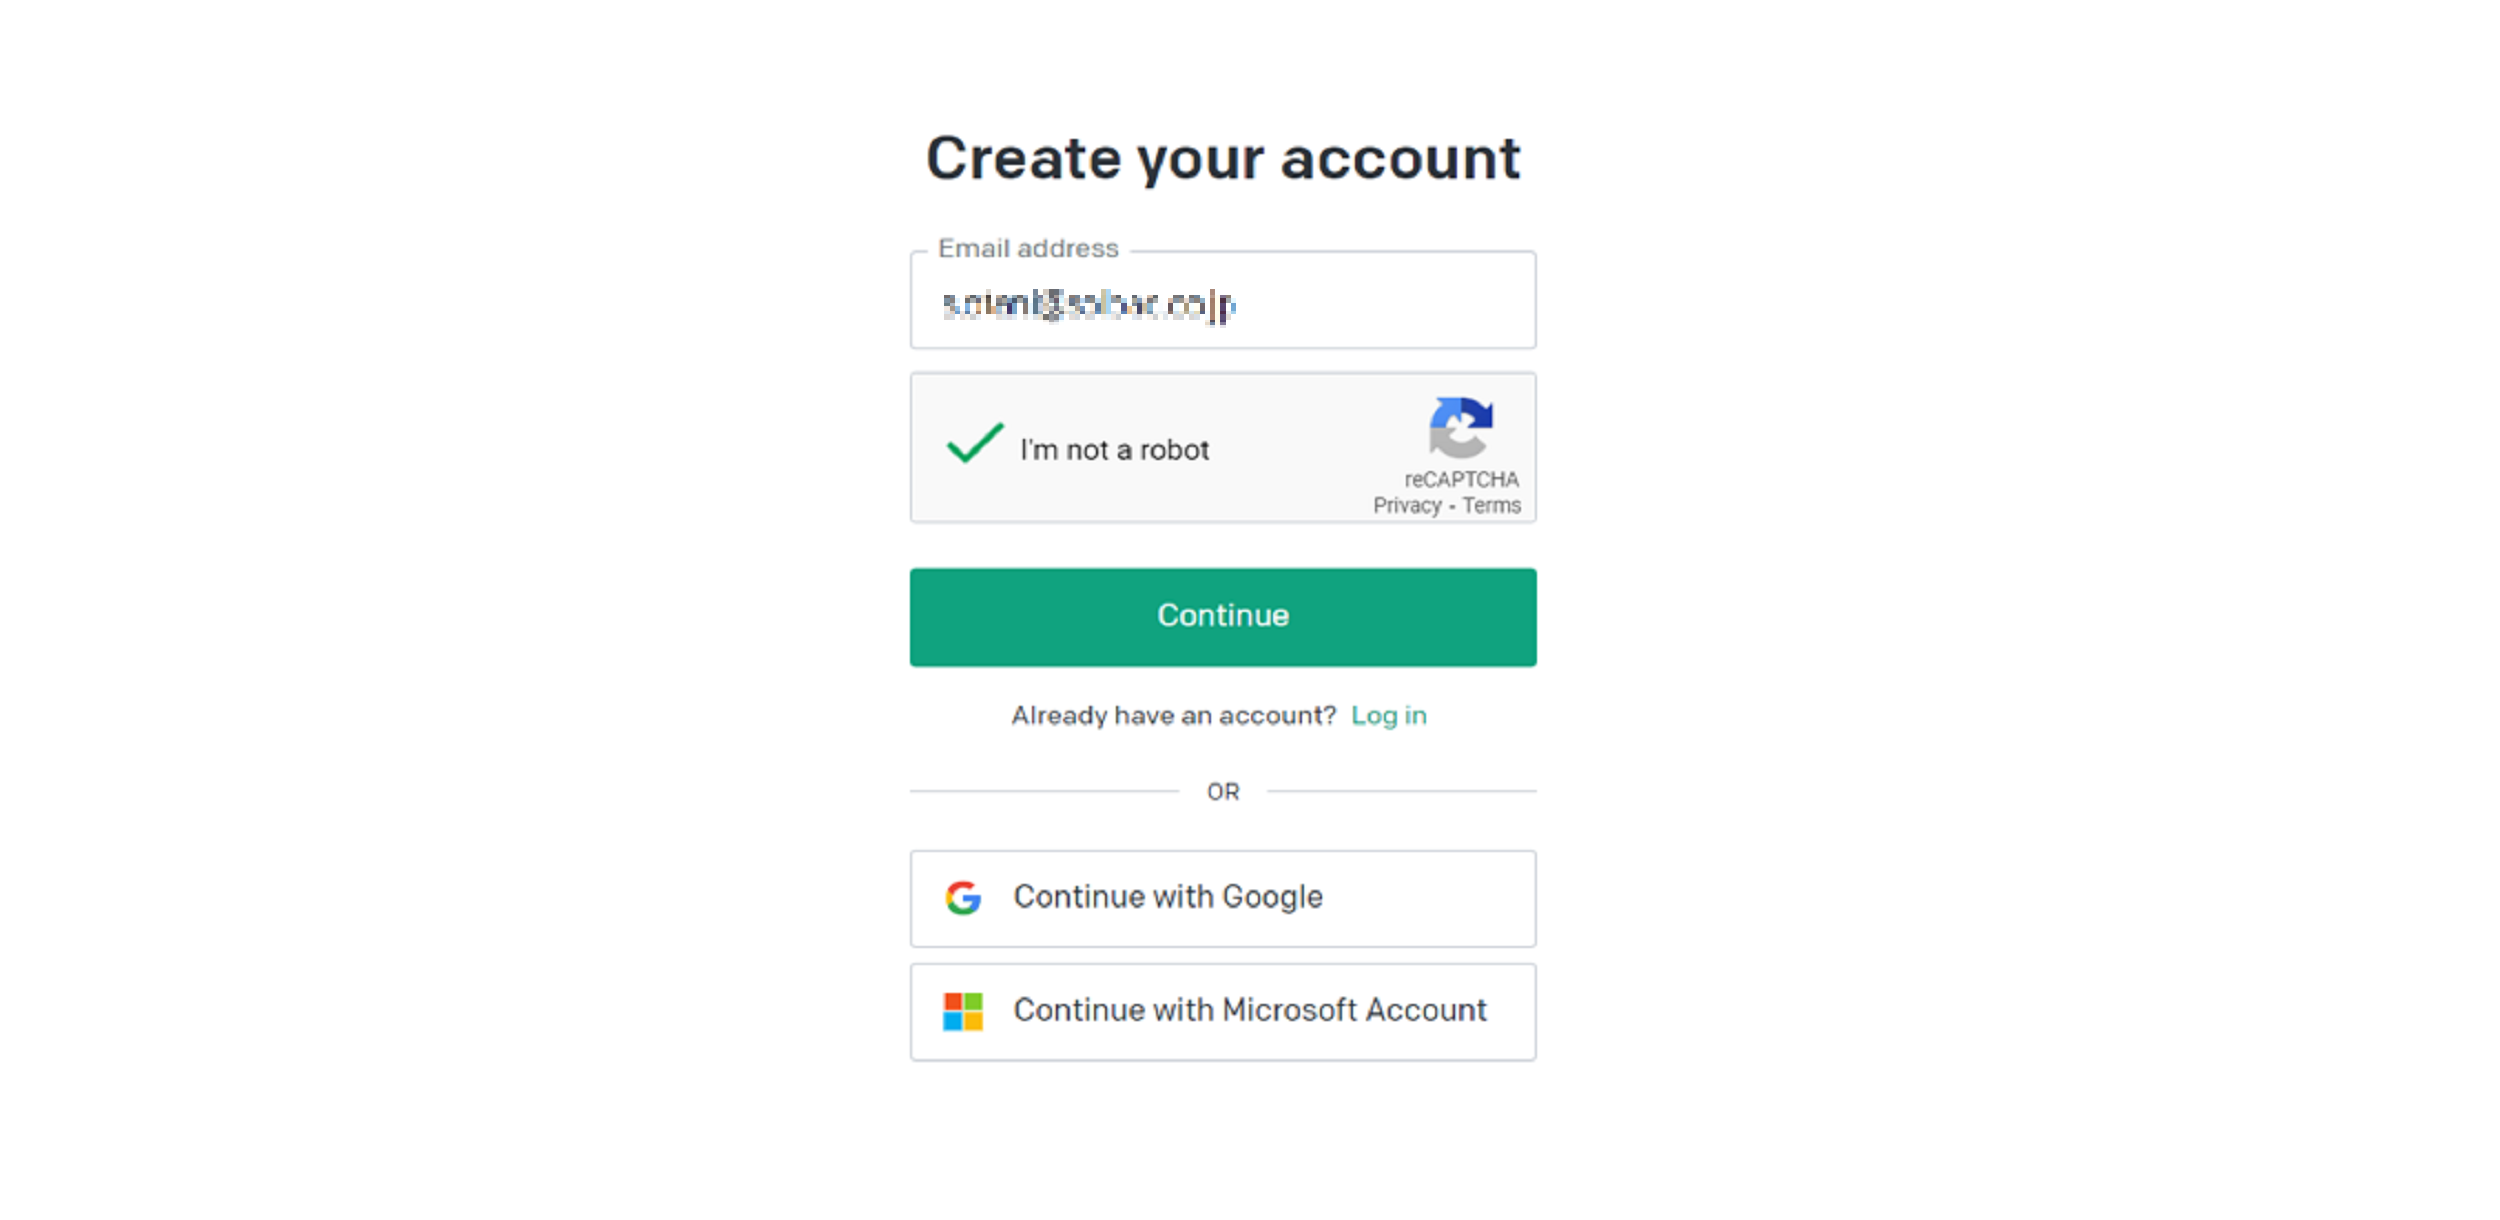Click the blurred typed email text
Screen dimensions: 2500x1220
point(1089,304)
